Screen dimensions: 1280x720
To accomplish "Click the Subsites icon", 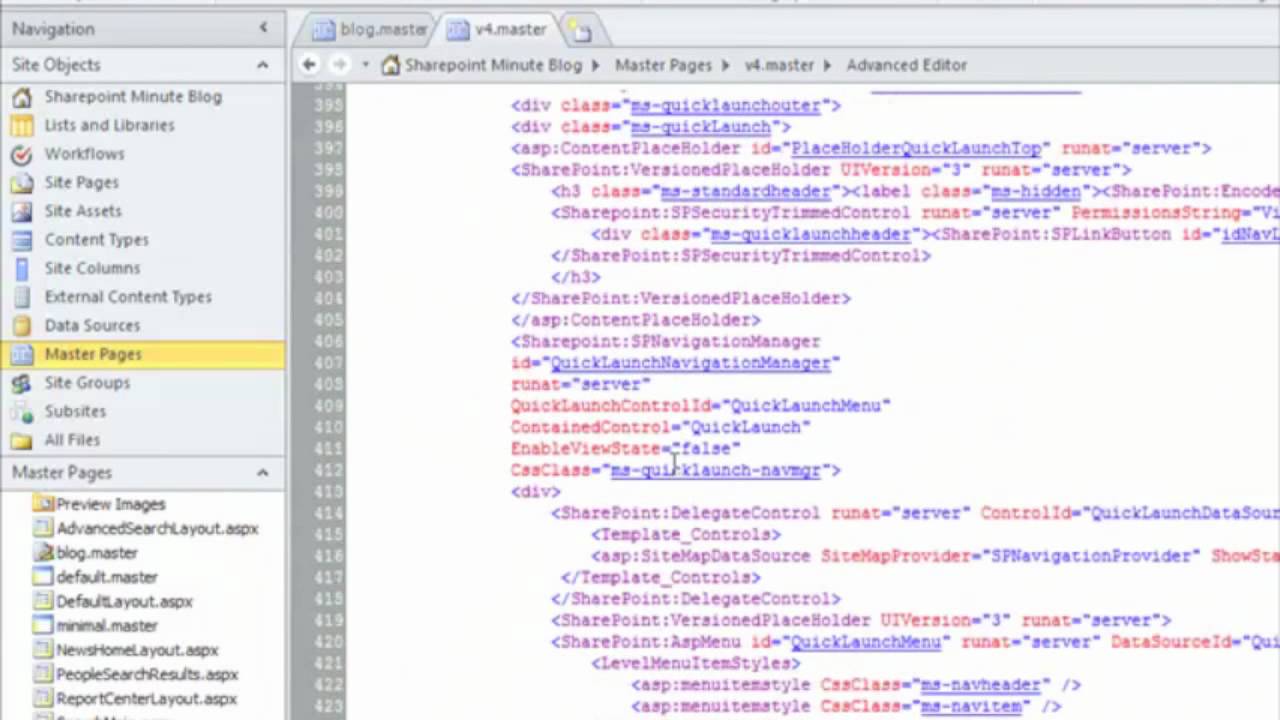I will (x=21, y=412).
